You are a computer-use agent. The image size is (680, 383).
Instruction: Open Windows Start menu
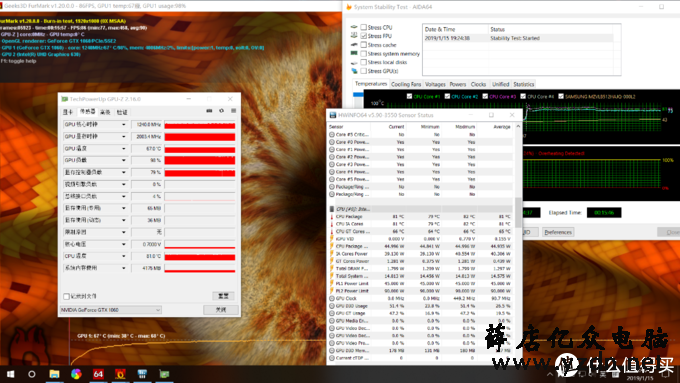tap(10, 374)
